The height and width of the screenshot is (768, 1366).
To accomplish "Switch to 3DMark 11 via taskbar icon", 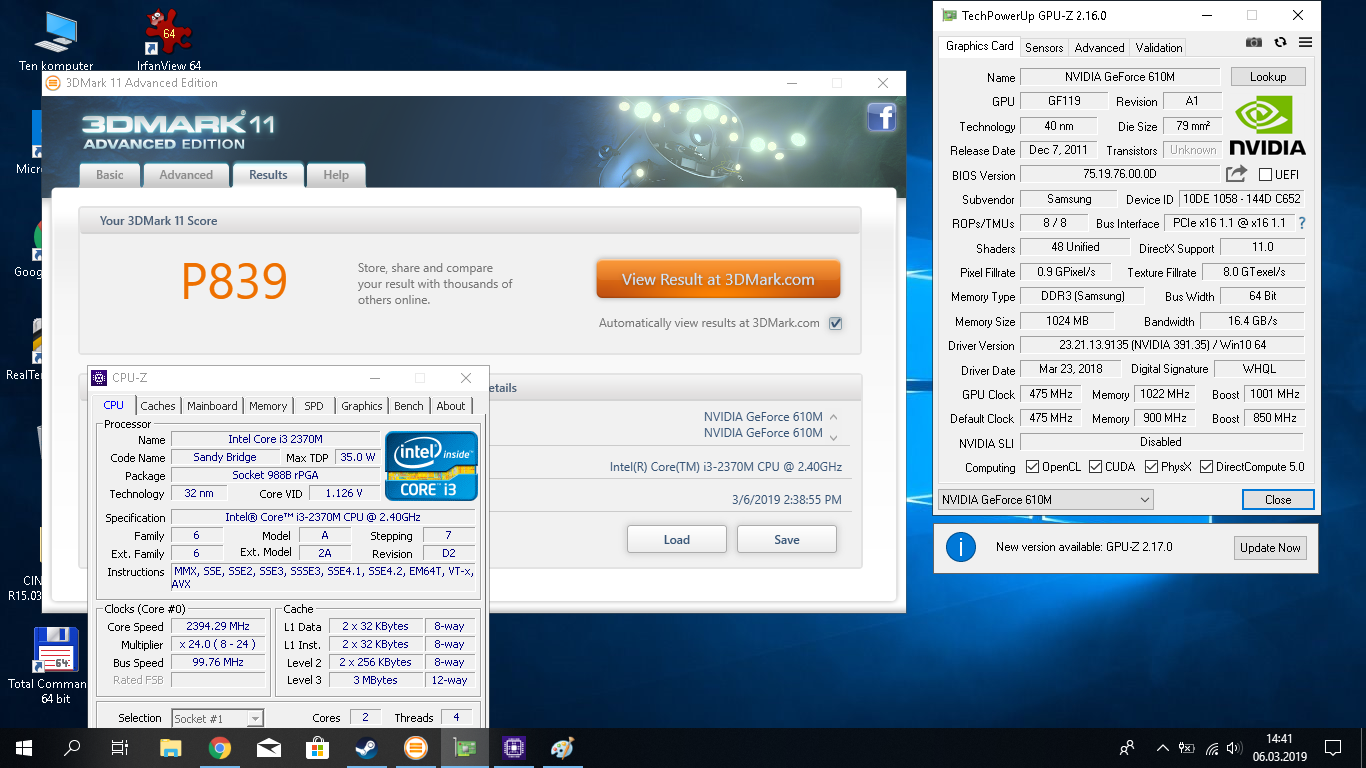I will coord(415,748).
